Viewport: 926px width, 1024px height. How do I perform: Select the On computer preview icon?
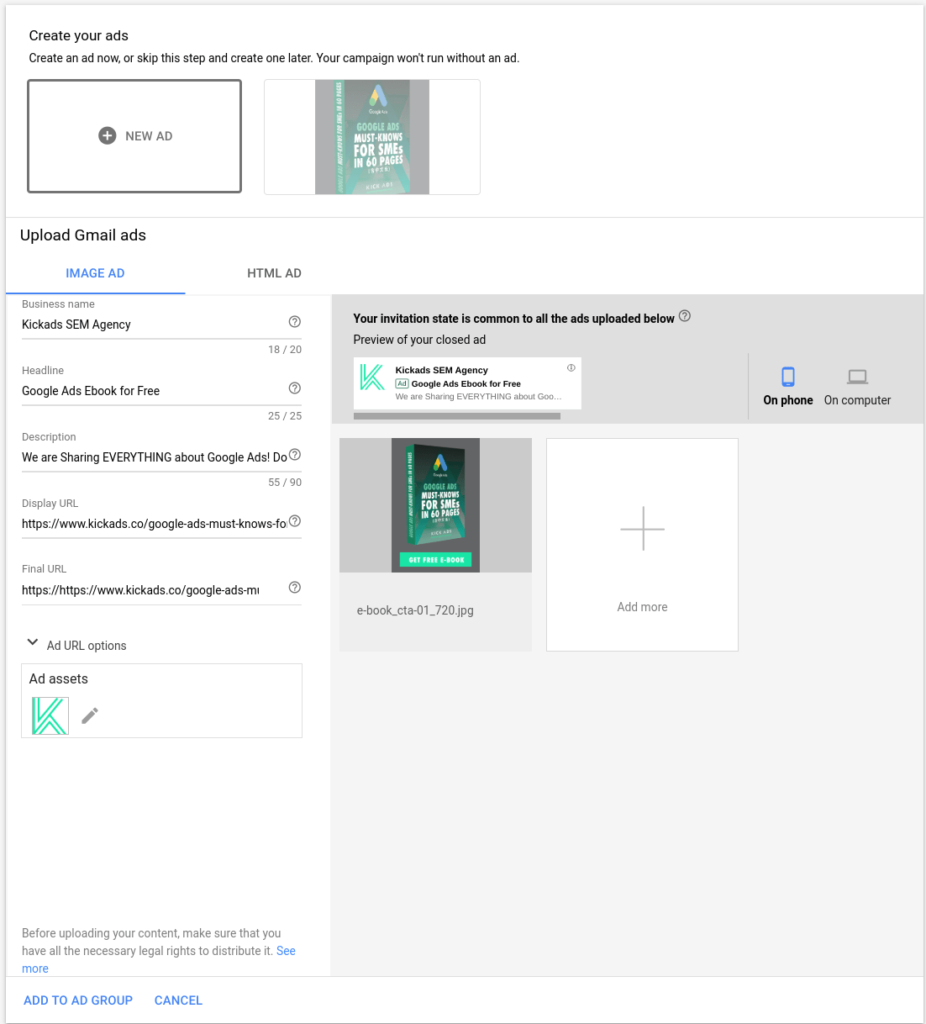[857, 376]
